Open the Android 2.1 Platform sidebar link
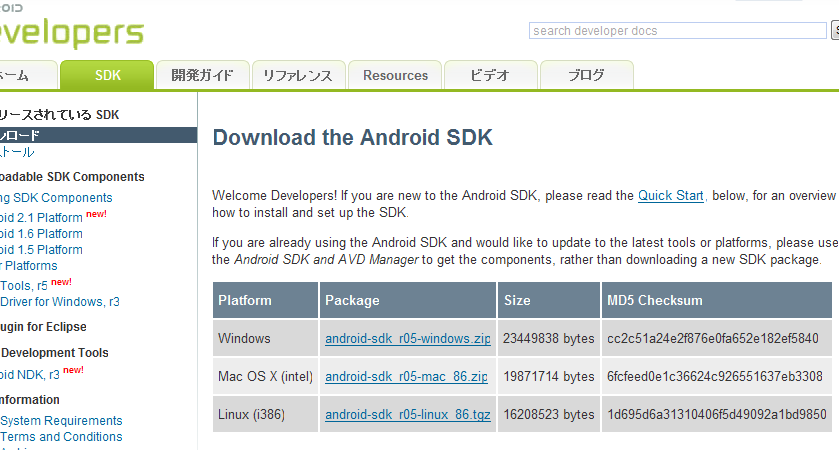Image resolution: width=839 pixels, height=450 pixels. click(x=42, y=217)
